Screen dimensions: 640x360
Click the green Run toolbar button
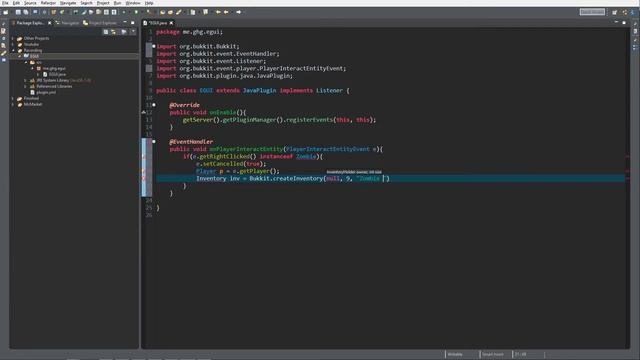[136, 12]
